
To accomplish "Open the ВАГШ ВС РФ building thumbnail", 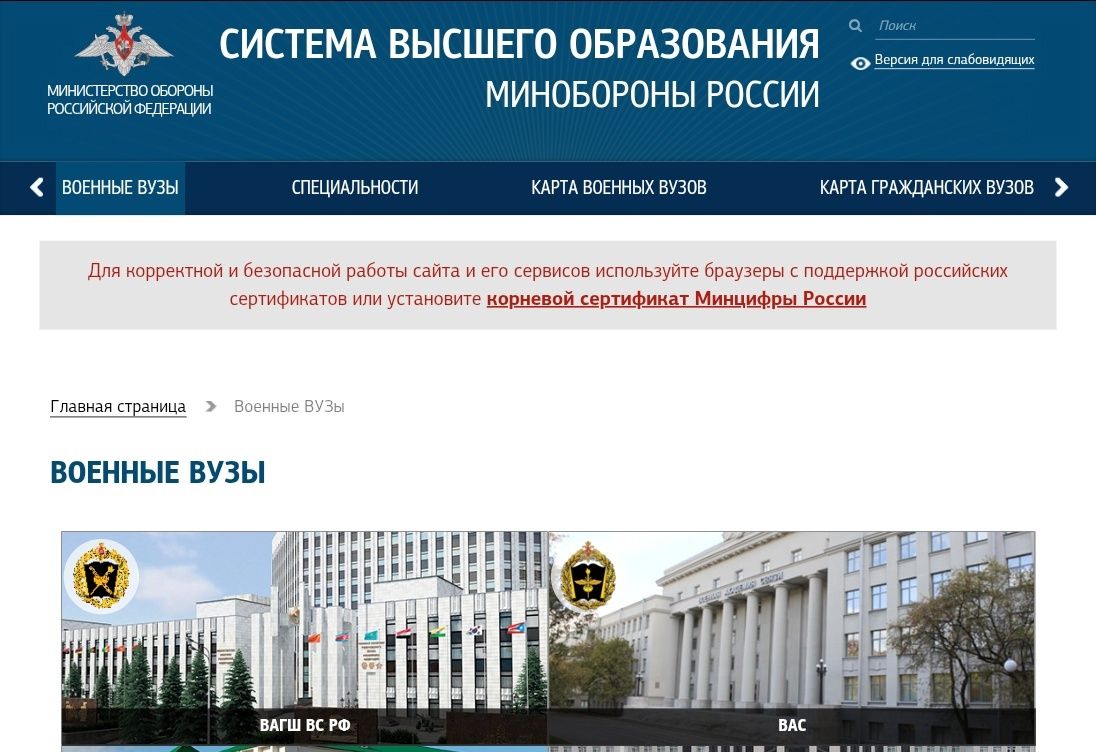I will (305, 638).
